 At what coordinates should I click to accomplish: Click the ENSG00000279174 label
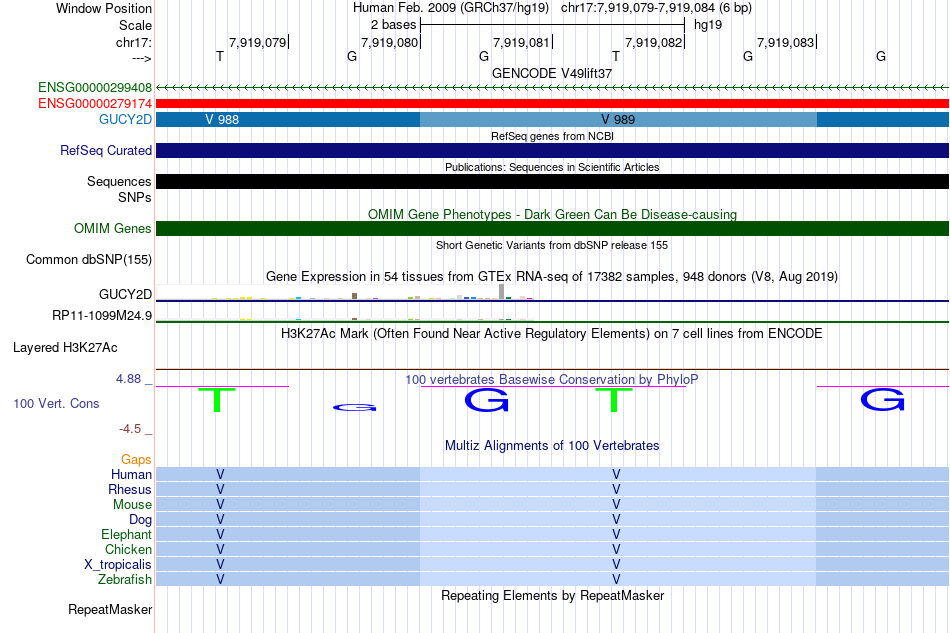95,104
